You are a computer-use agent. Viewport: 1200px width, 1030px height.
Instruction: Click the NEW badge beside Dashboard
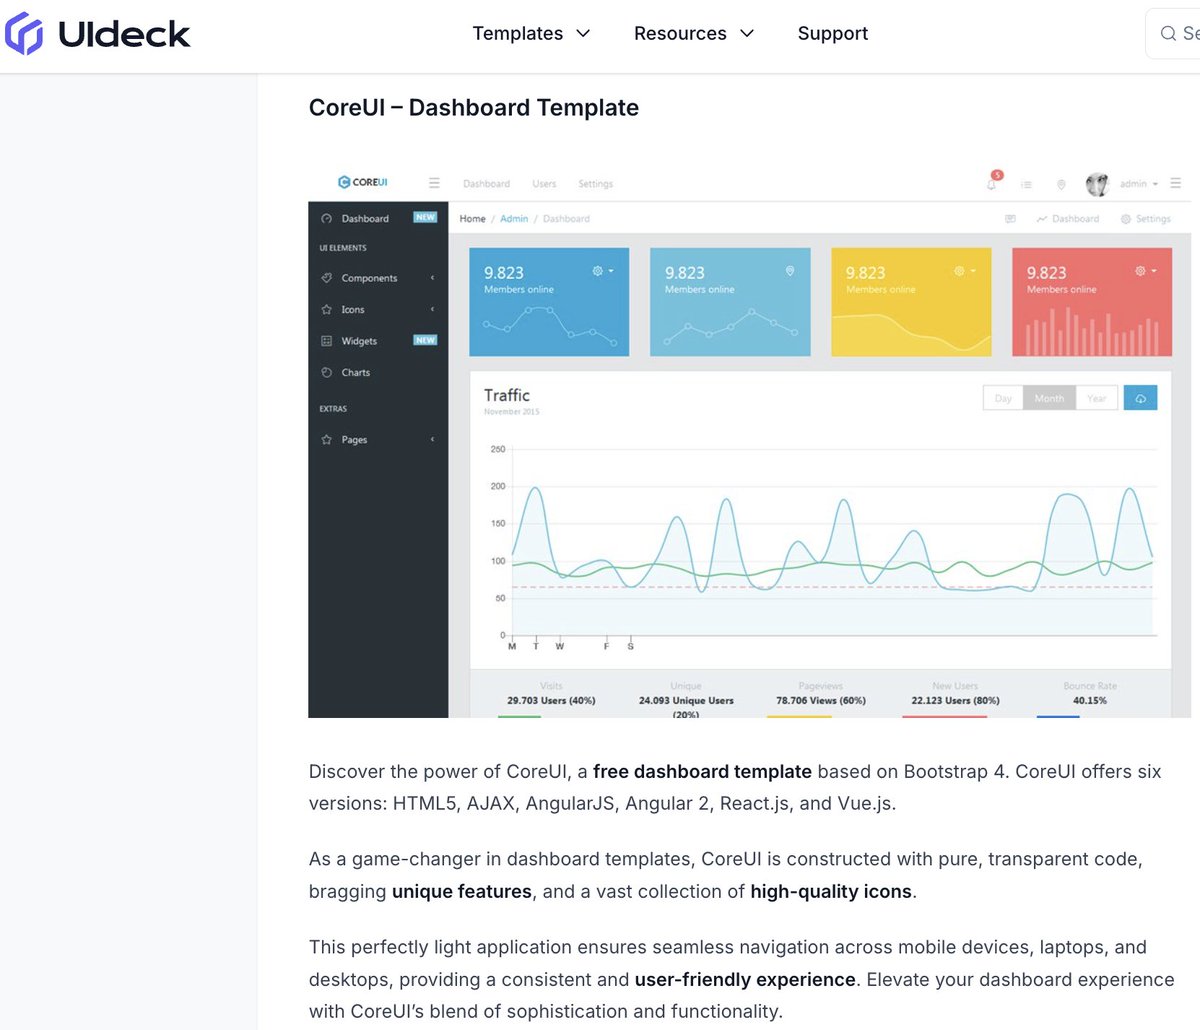click(x=425, y=217)
